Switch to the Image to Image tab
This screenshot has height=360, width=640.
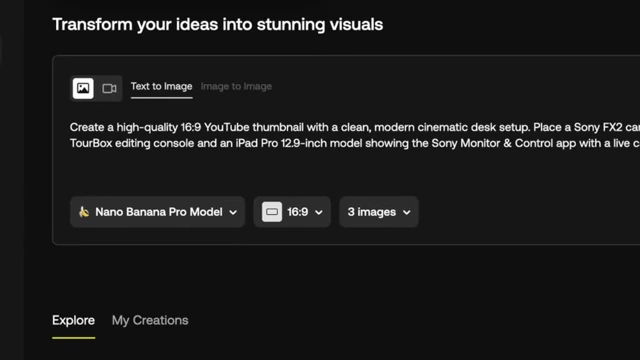[x=236, y=87]
